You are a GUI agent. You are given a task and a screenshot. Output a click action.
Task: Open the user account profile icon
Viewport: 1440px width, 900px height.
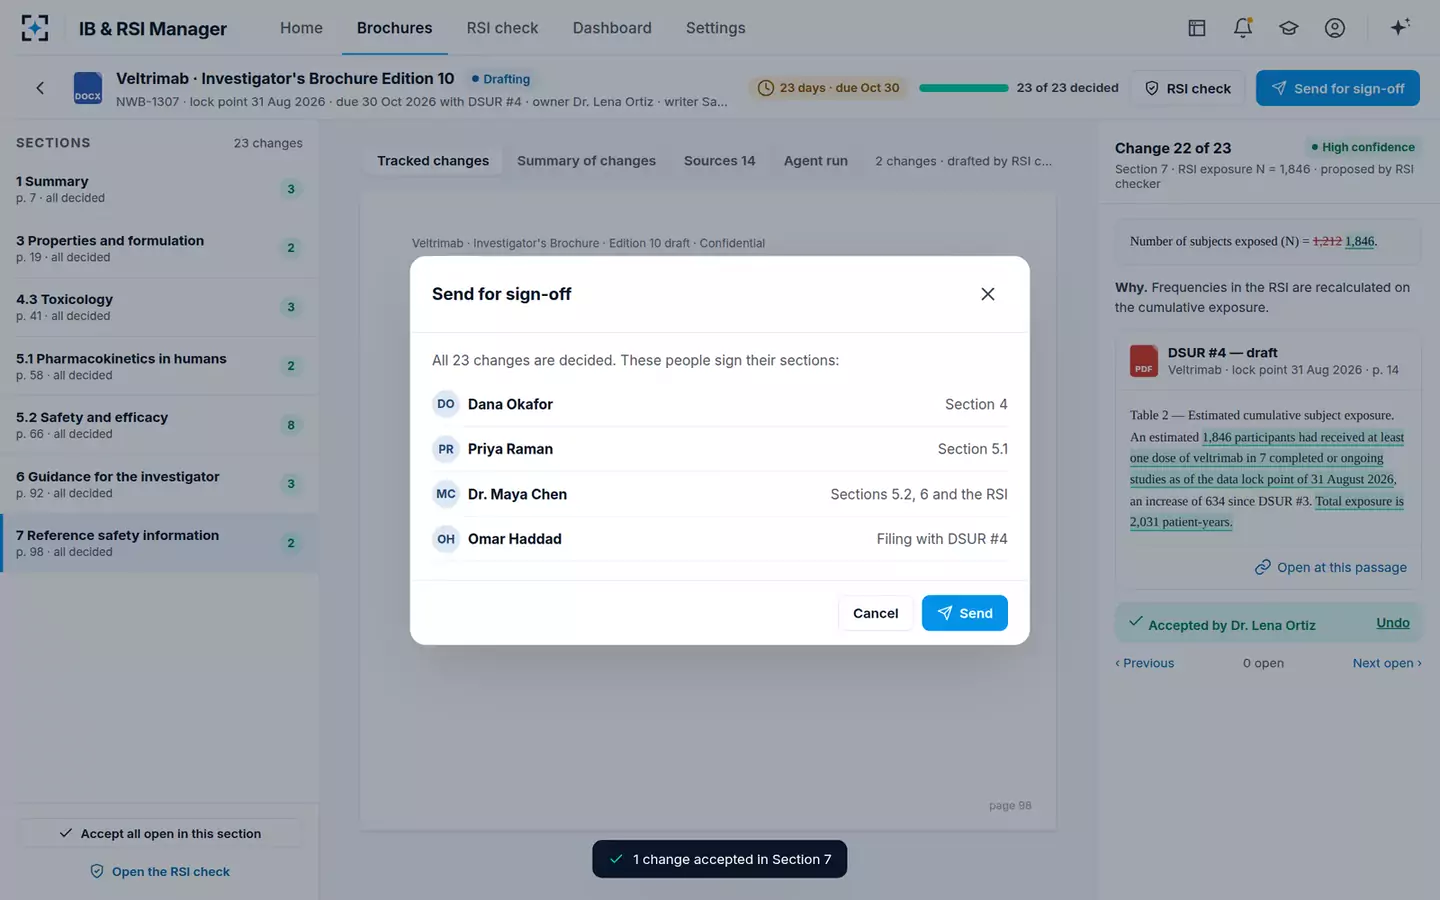[x=1335, y=28]
